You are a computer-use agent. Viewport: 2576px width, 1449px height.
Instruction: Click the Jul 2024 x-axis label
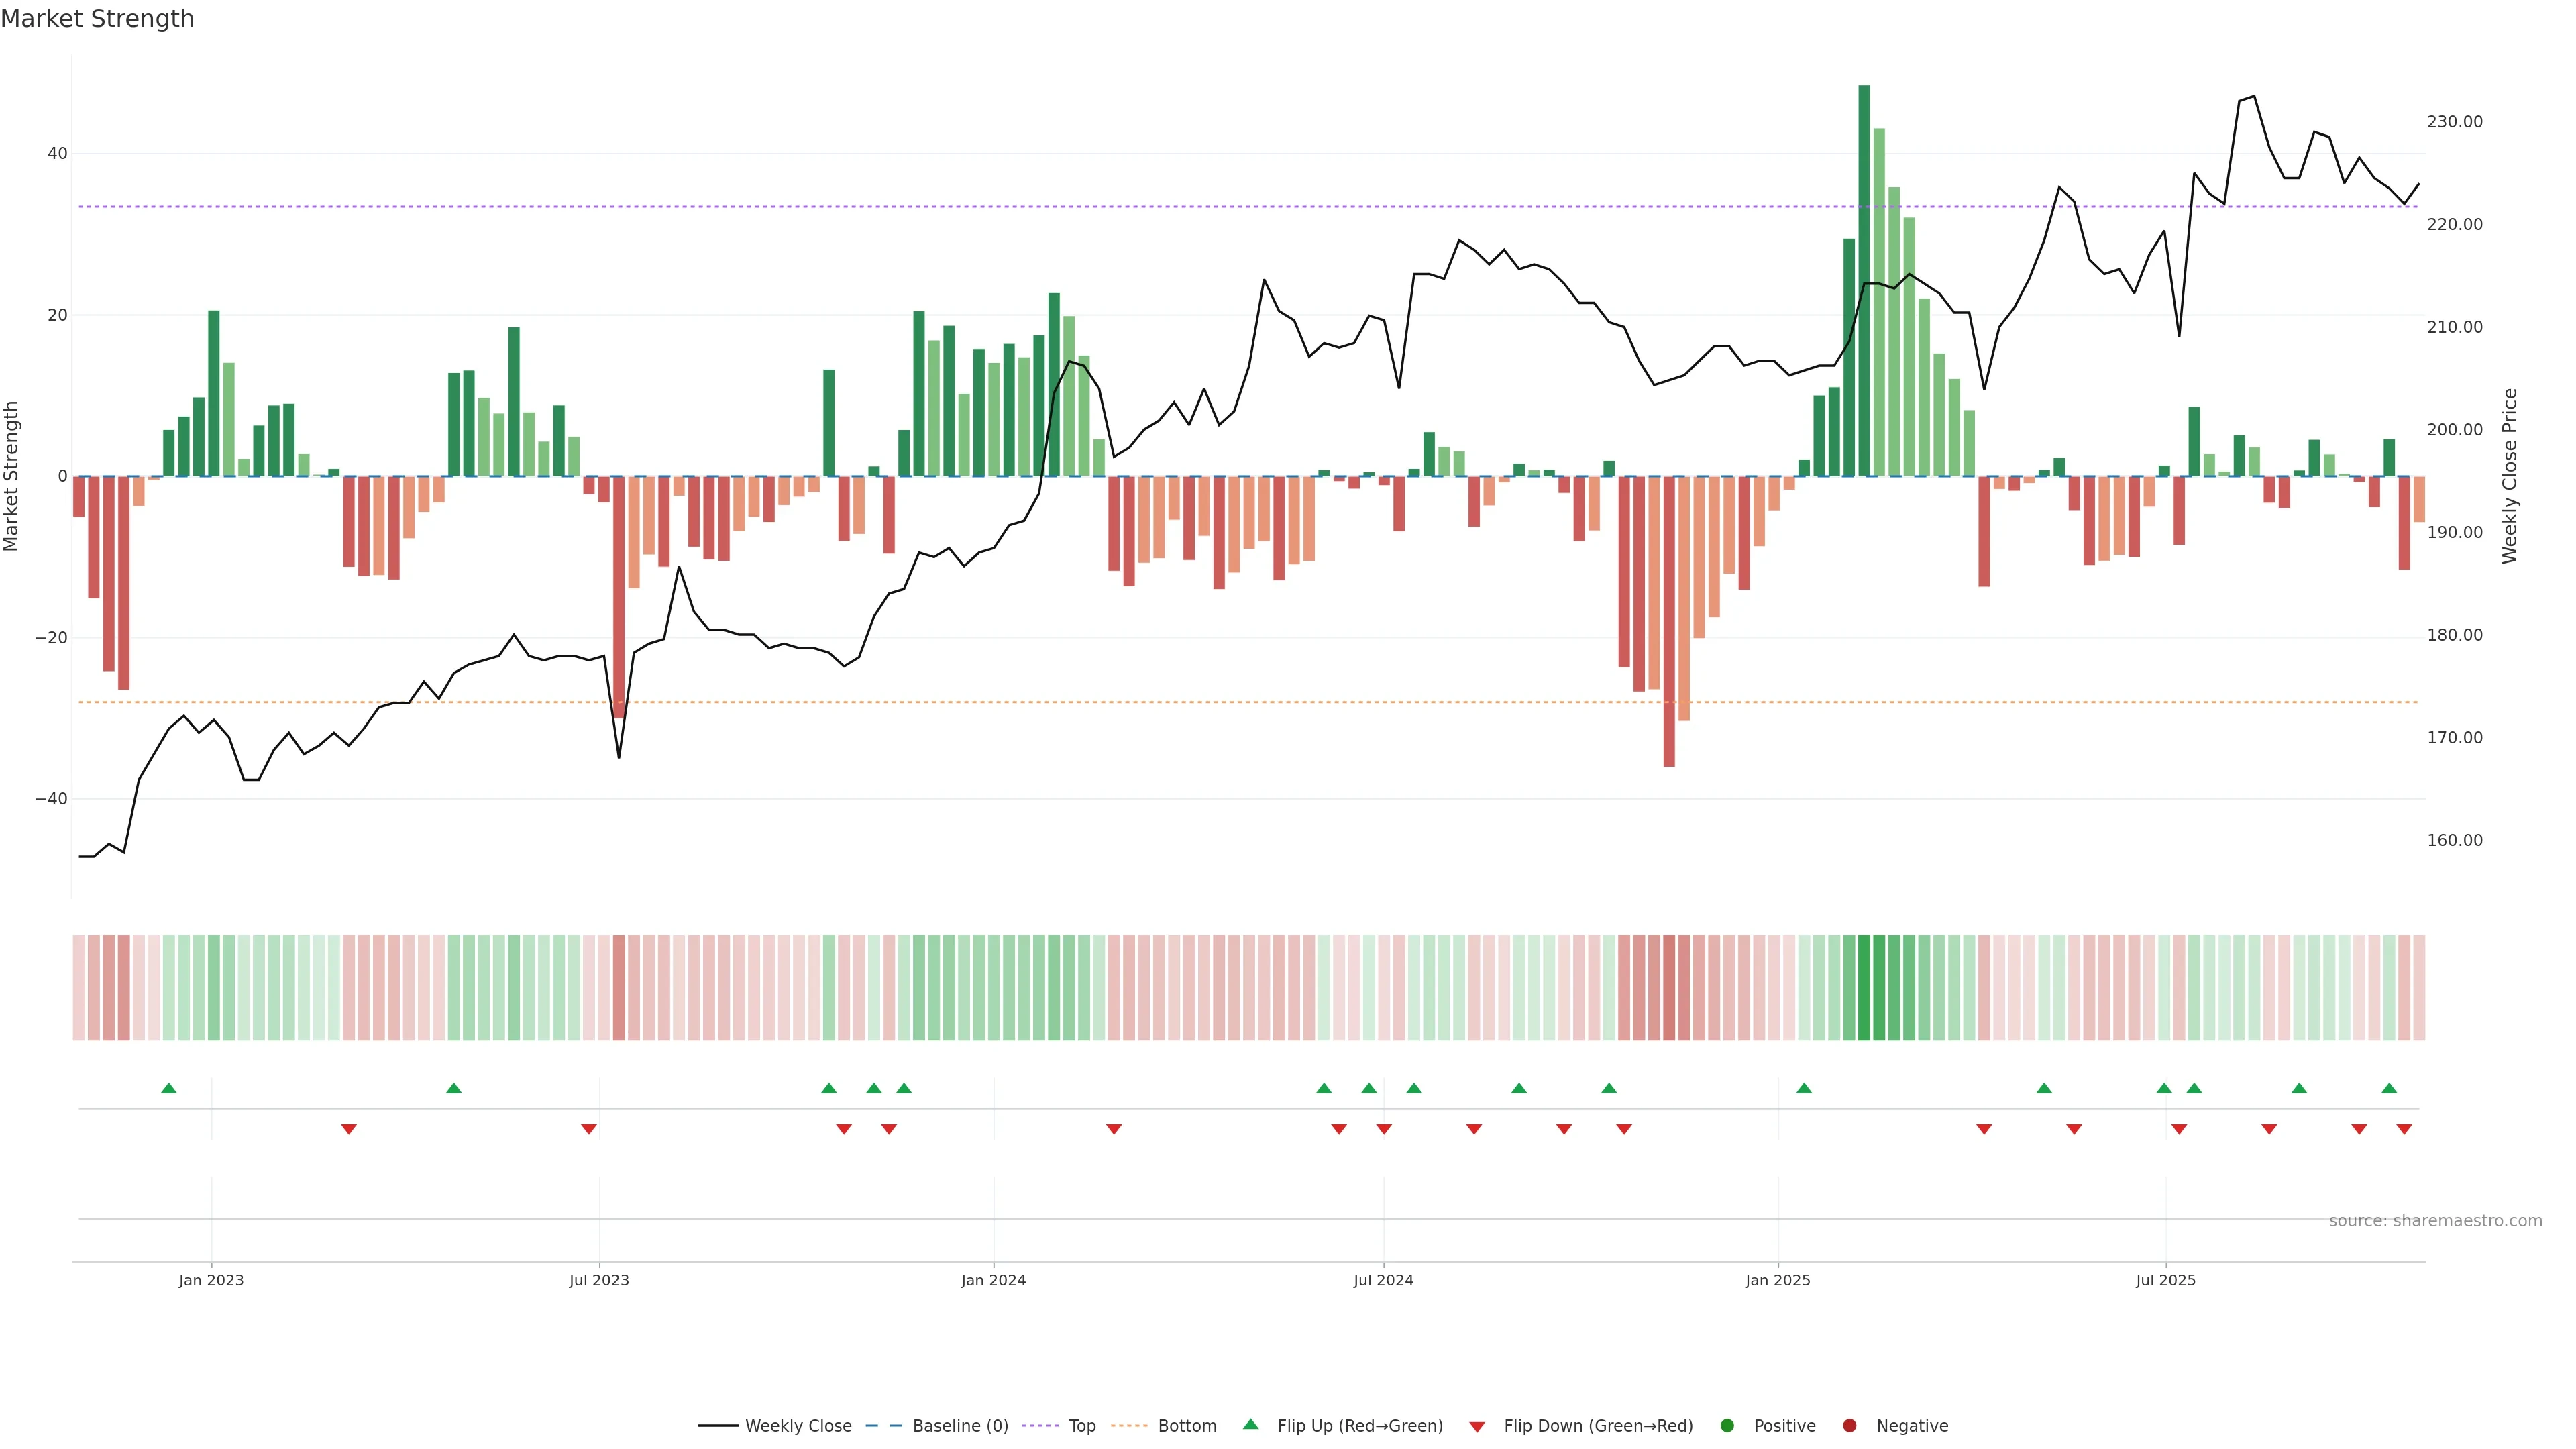point(1383,1280)
